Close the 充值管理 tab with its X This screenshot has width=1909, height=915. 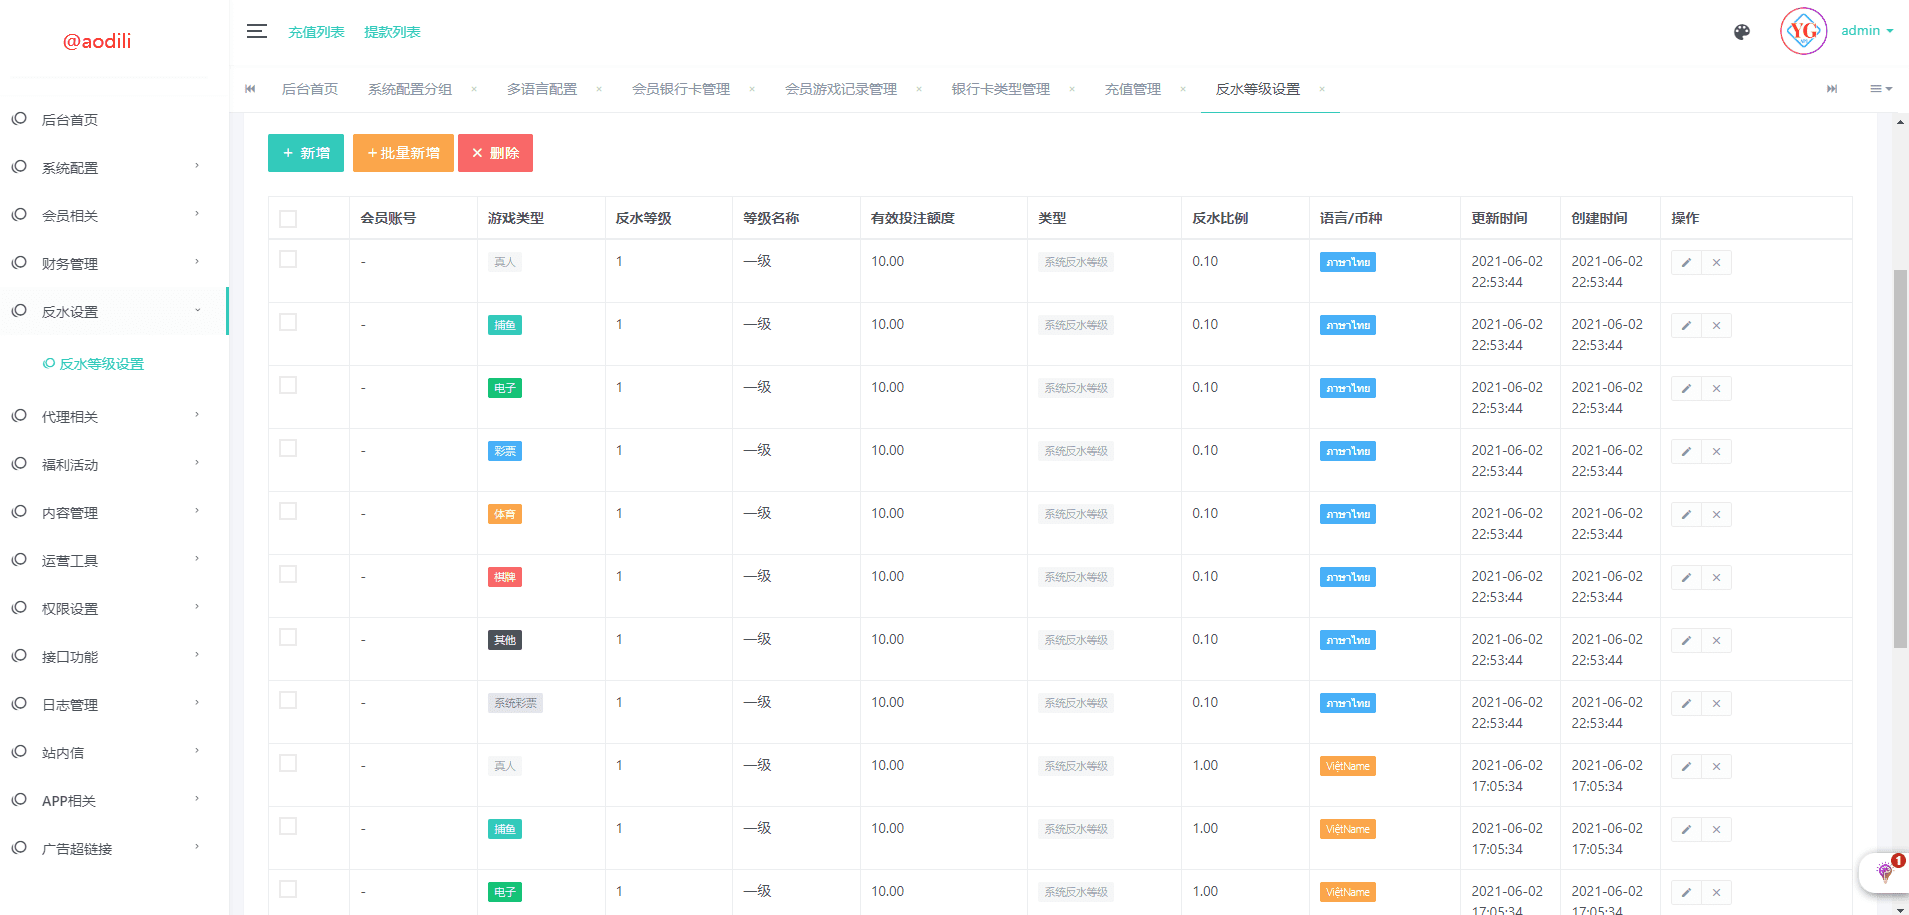pos(1183,89)
